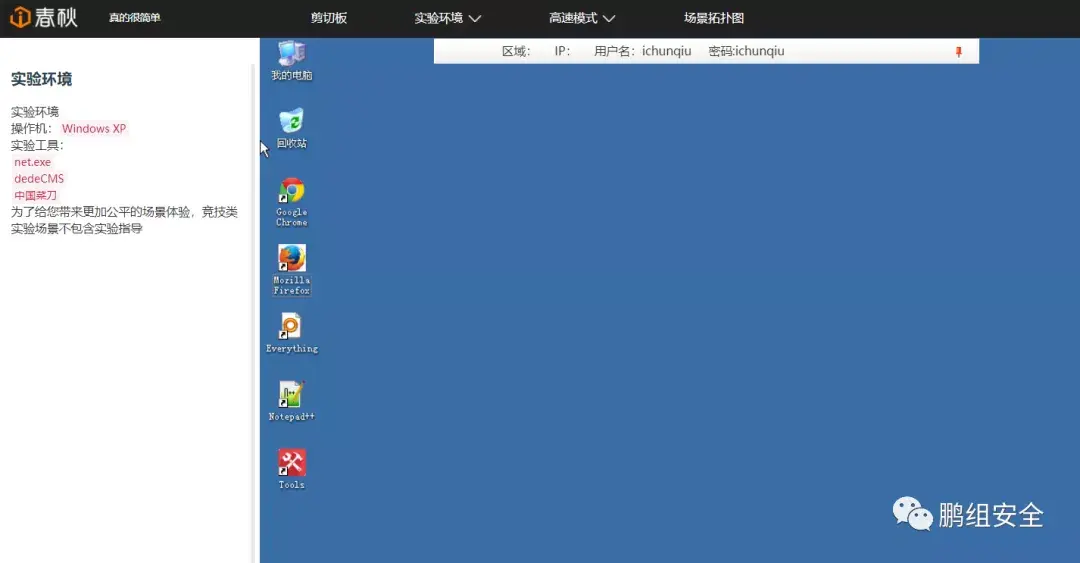The width and height of the screenshot is (1080, 563).
Task: Click the 真的很简单 title text
Action: [134, 17]
